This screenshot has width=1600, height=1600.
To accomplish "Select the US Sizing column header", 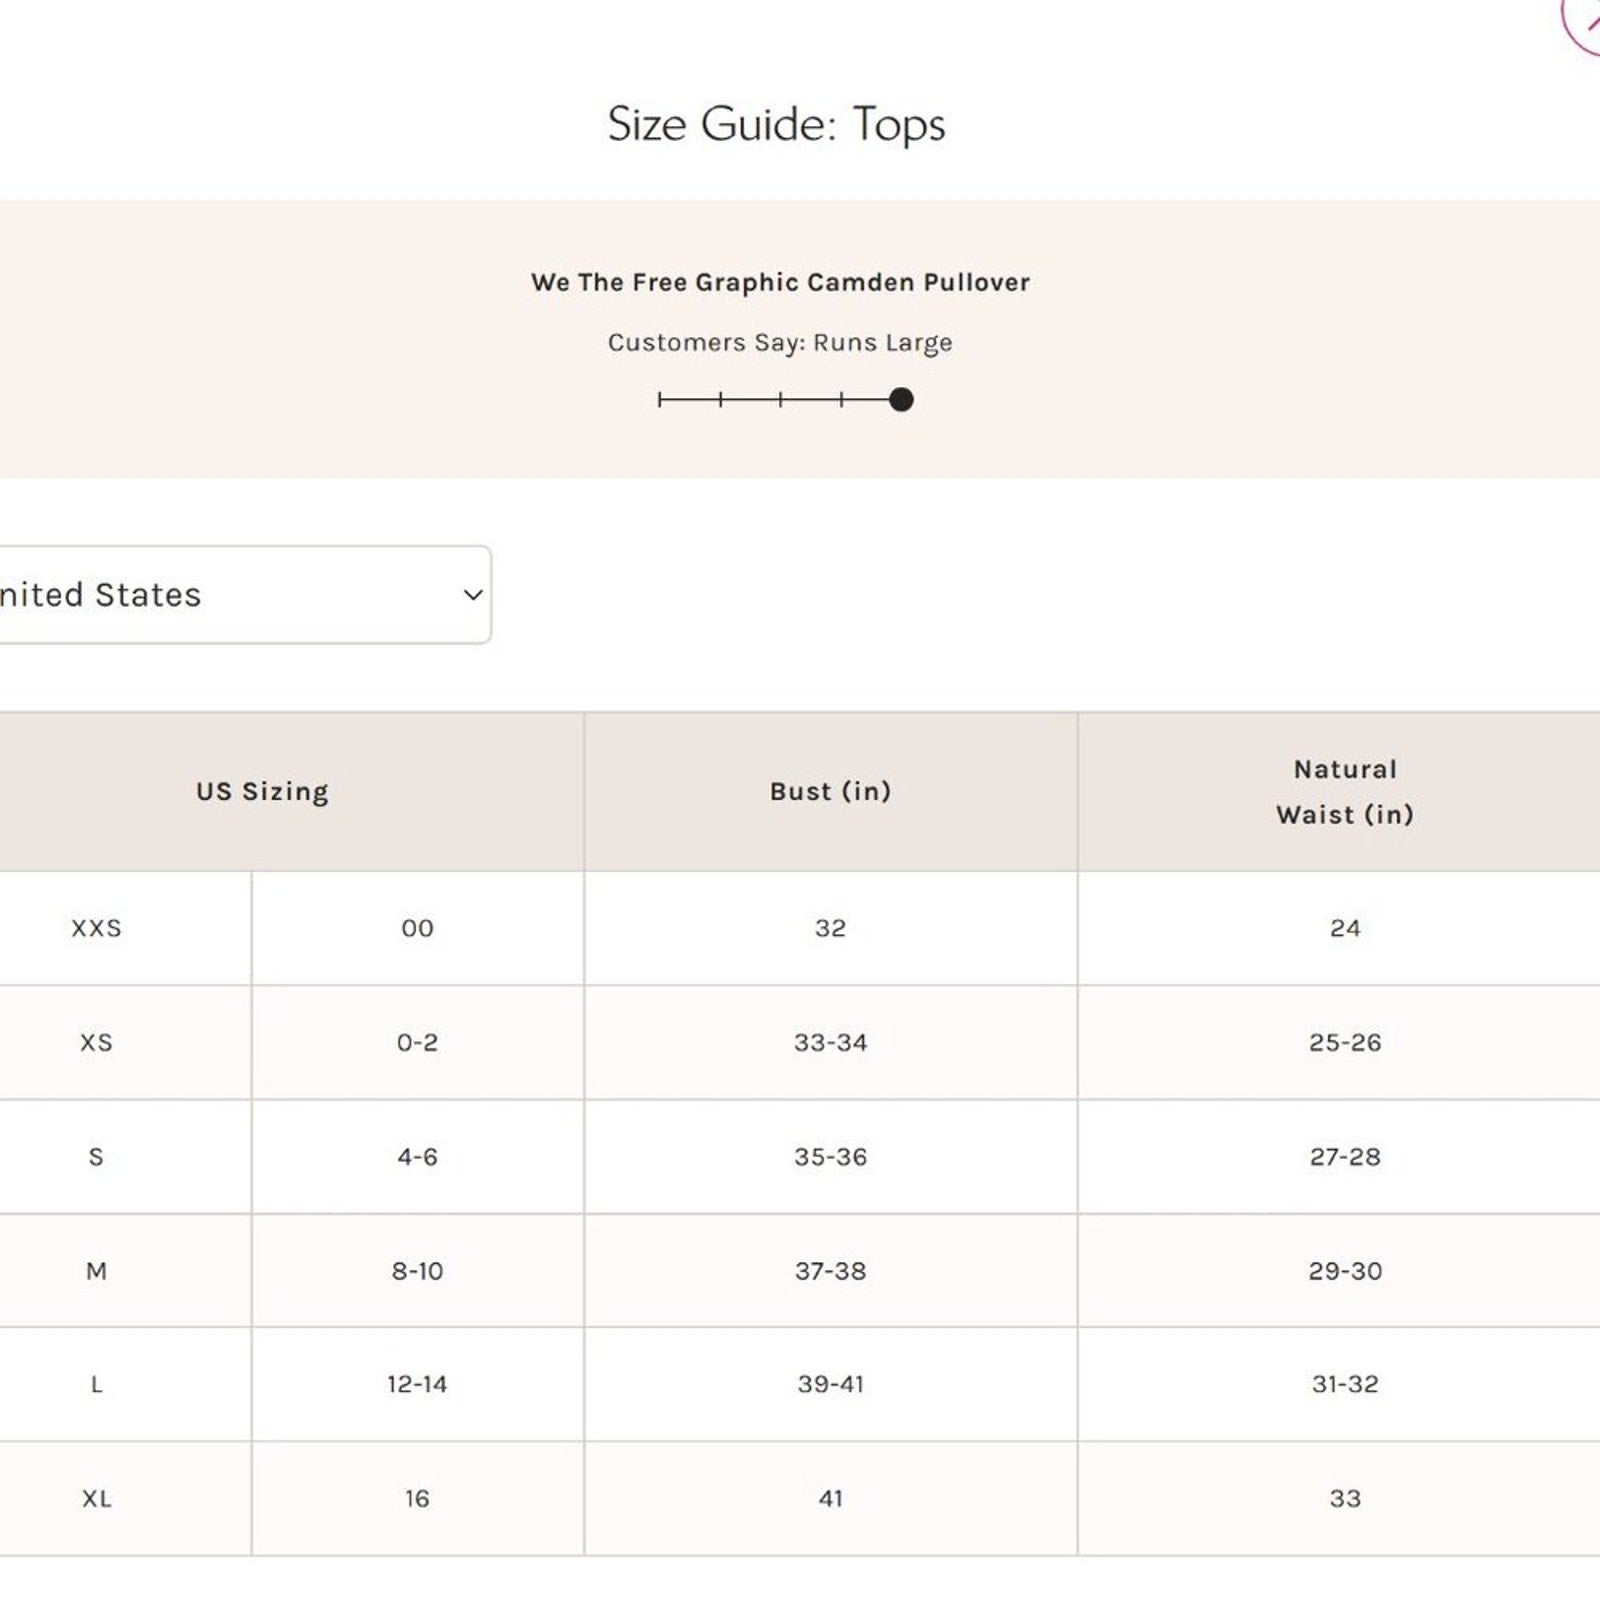I will coord(262,791).
